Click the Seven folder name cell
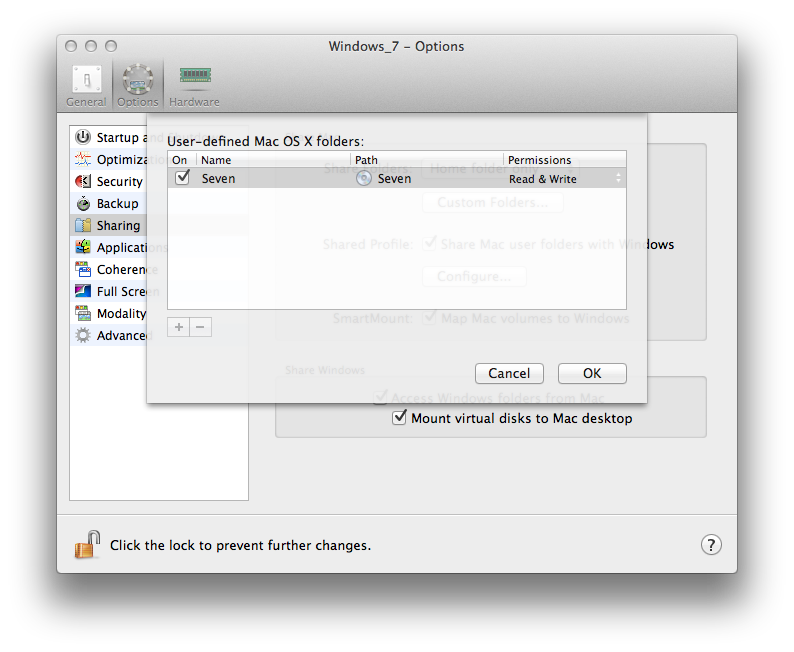The width and height of the screenshot is (794, 652). pos(218,179)
